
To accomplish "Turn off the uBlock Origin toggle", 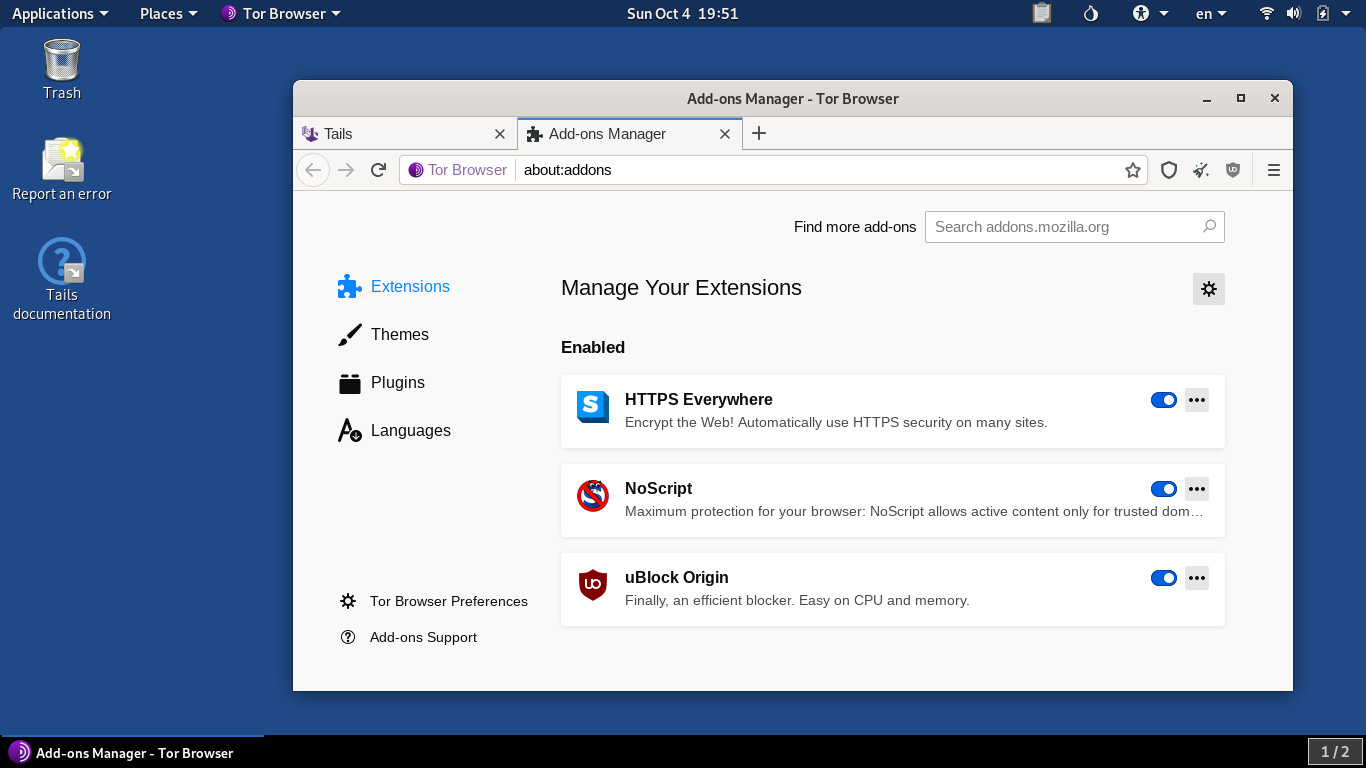I will pyautogui.click(x=1164, y=578).
